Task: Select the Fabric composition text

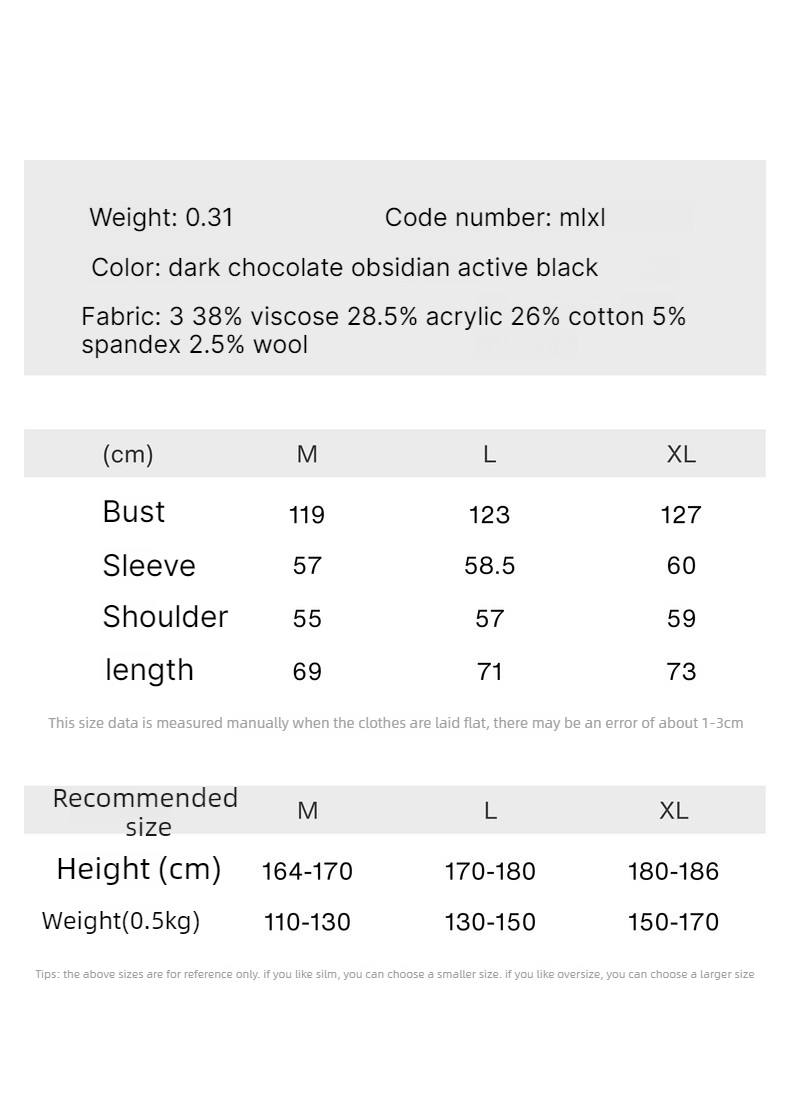Action: 383,330
